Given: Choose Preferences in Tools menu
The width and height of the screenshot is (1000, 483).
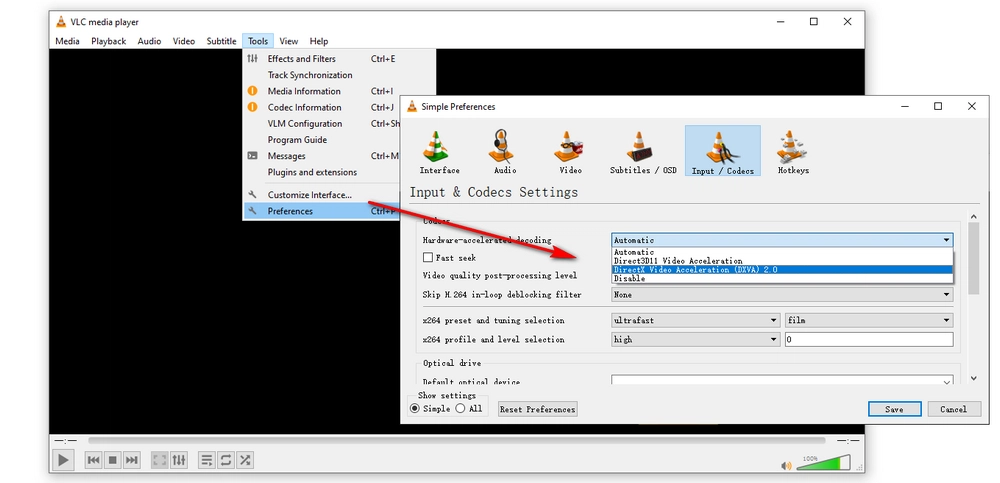Looking at the screenshot, I should 322,211.
